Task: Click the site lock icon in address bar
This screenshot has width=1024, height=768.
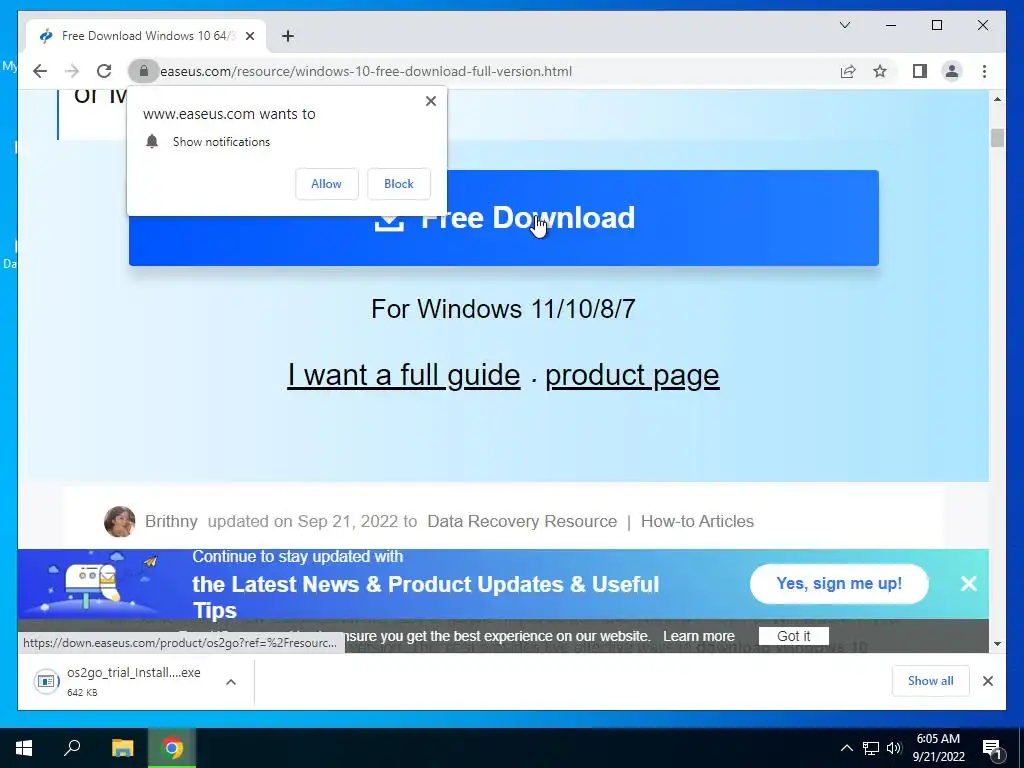Action: coord(144,71)
